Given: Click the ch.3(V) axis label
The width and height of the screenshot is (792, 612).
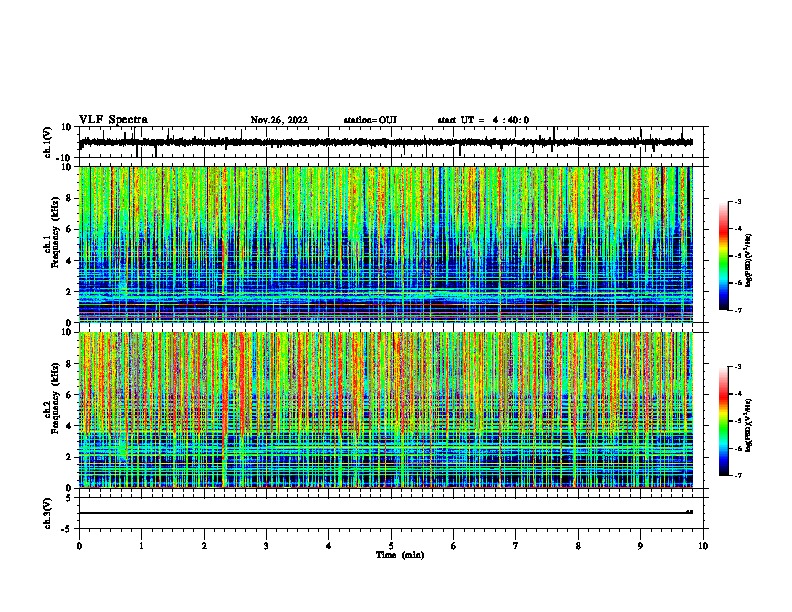Looking at the screenshot, I should point(48,514).
